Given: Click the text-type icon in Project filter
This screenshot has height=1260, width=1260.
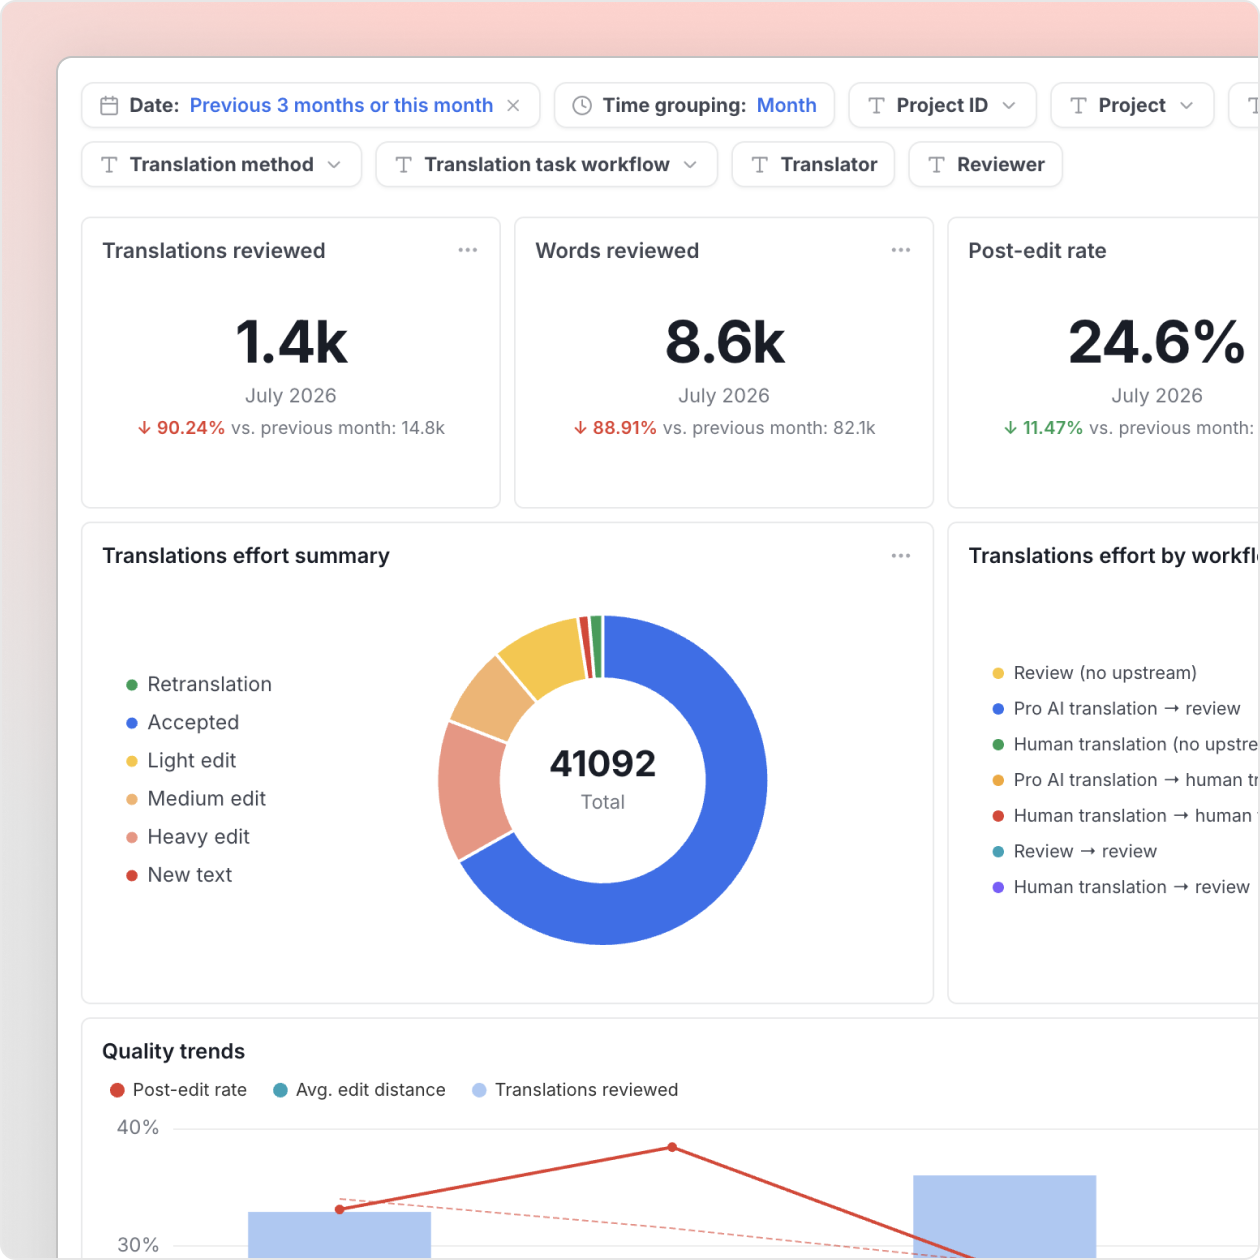Looking at the screenshot, I should coord(1079,105).
